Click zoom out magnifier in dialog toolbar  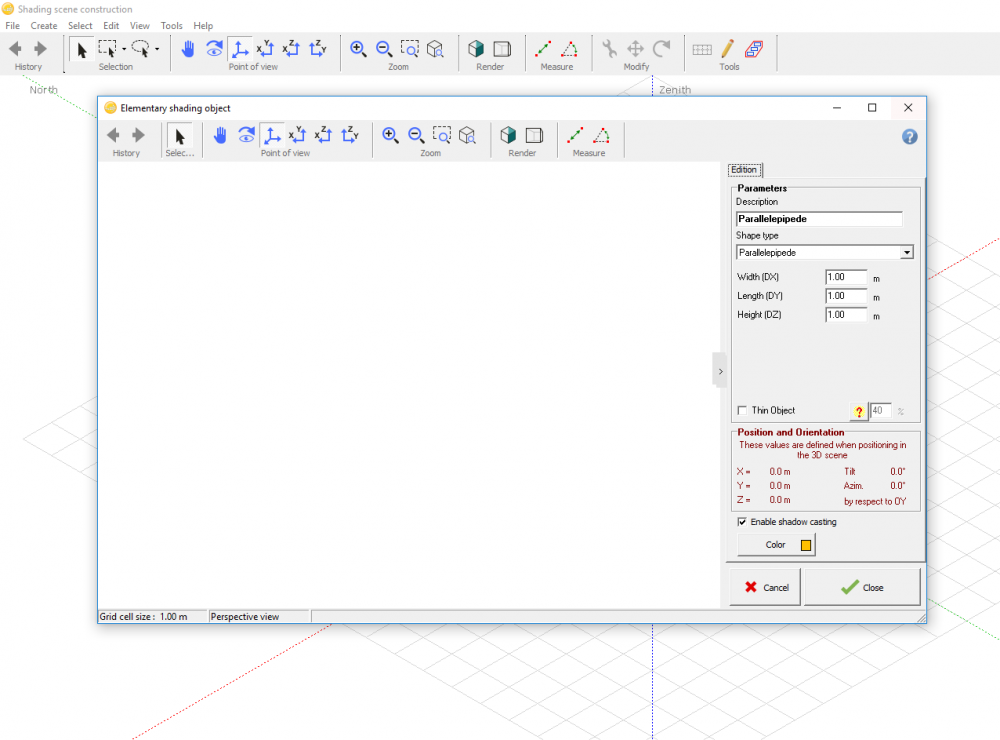(416, 135)
